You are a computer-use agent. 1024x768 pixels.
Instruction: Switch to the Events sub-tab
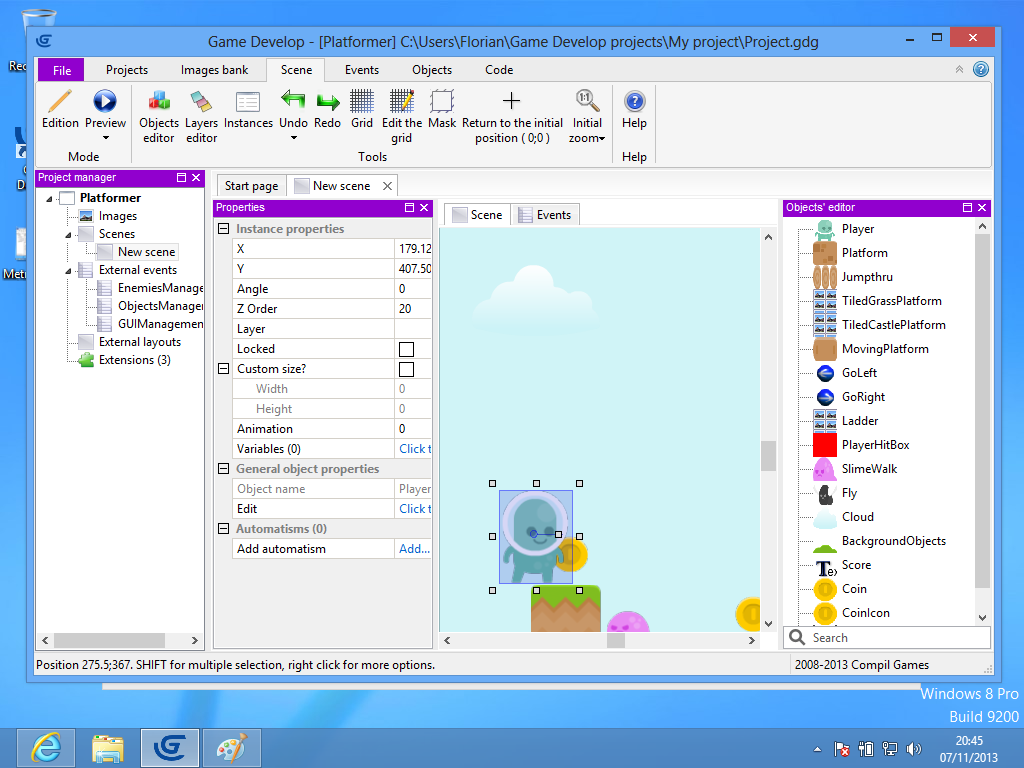point(545,215)
